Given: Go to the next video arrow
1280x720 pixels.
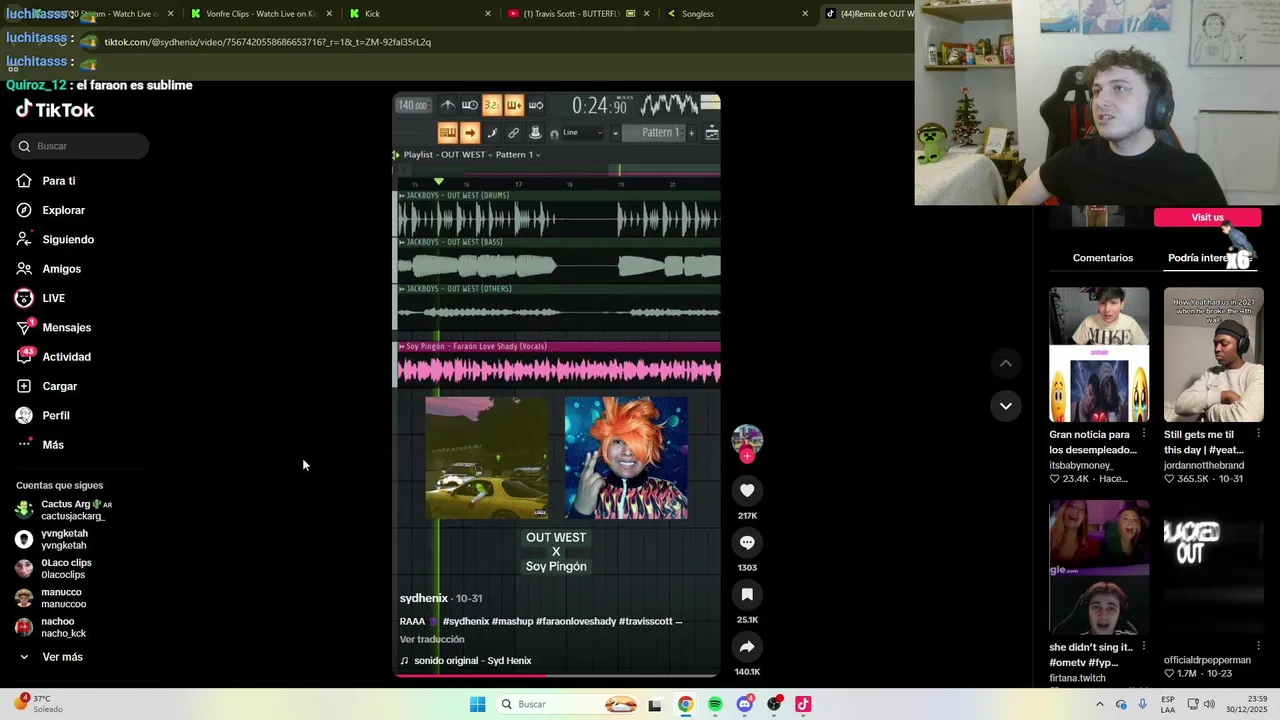Looking at the screenshot, I should [1006, 406].
